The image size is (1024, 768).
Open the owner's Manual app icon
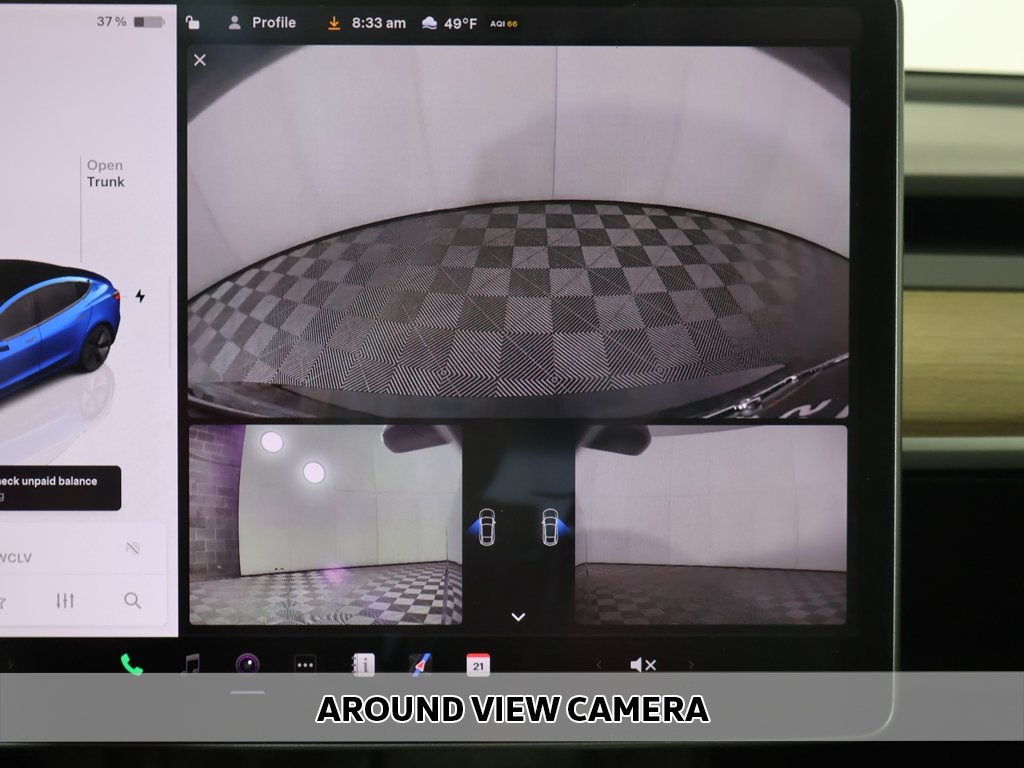(x=363, y=665)
